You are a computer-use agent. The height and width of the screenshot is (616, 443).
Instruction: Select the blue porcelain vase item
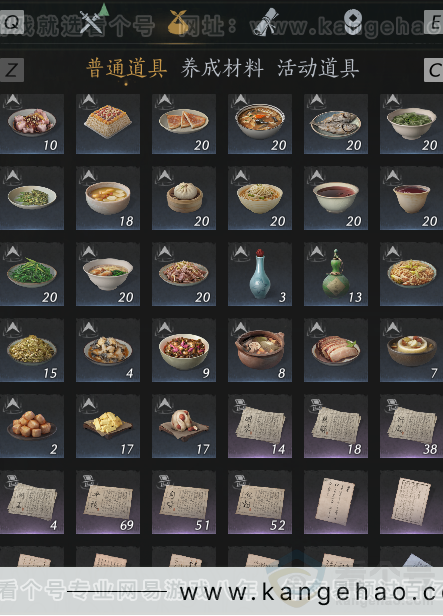(260, 275)
